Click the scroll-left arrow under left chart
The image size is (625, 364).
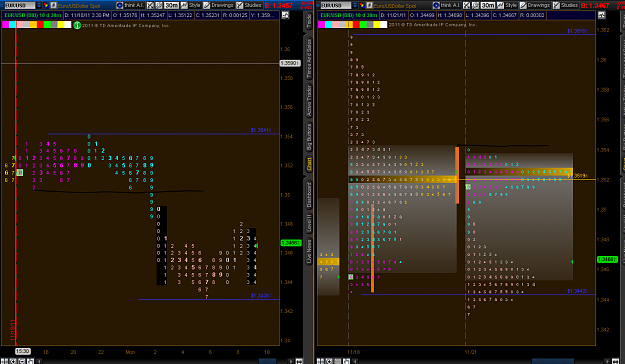tap(39, 361)
